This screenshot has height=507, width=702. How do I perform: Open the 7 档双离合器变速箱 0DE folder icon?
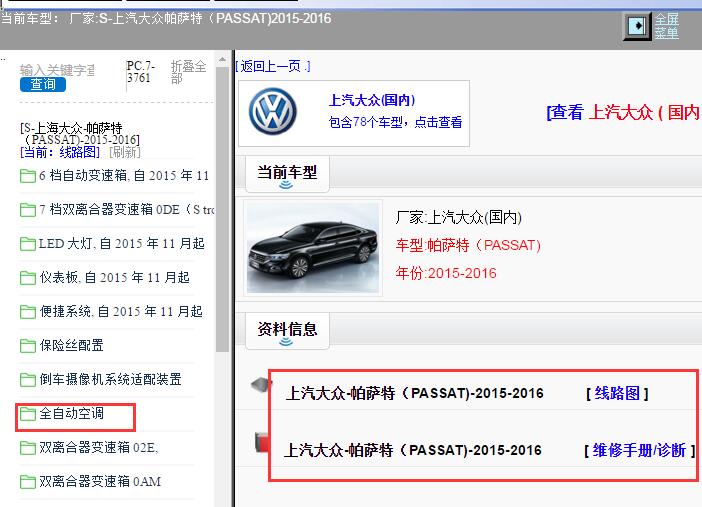[28, 210]
